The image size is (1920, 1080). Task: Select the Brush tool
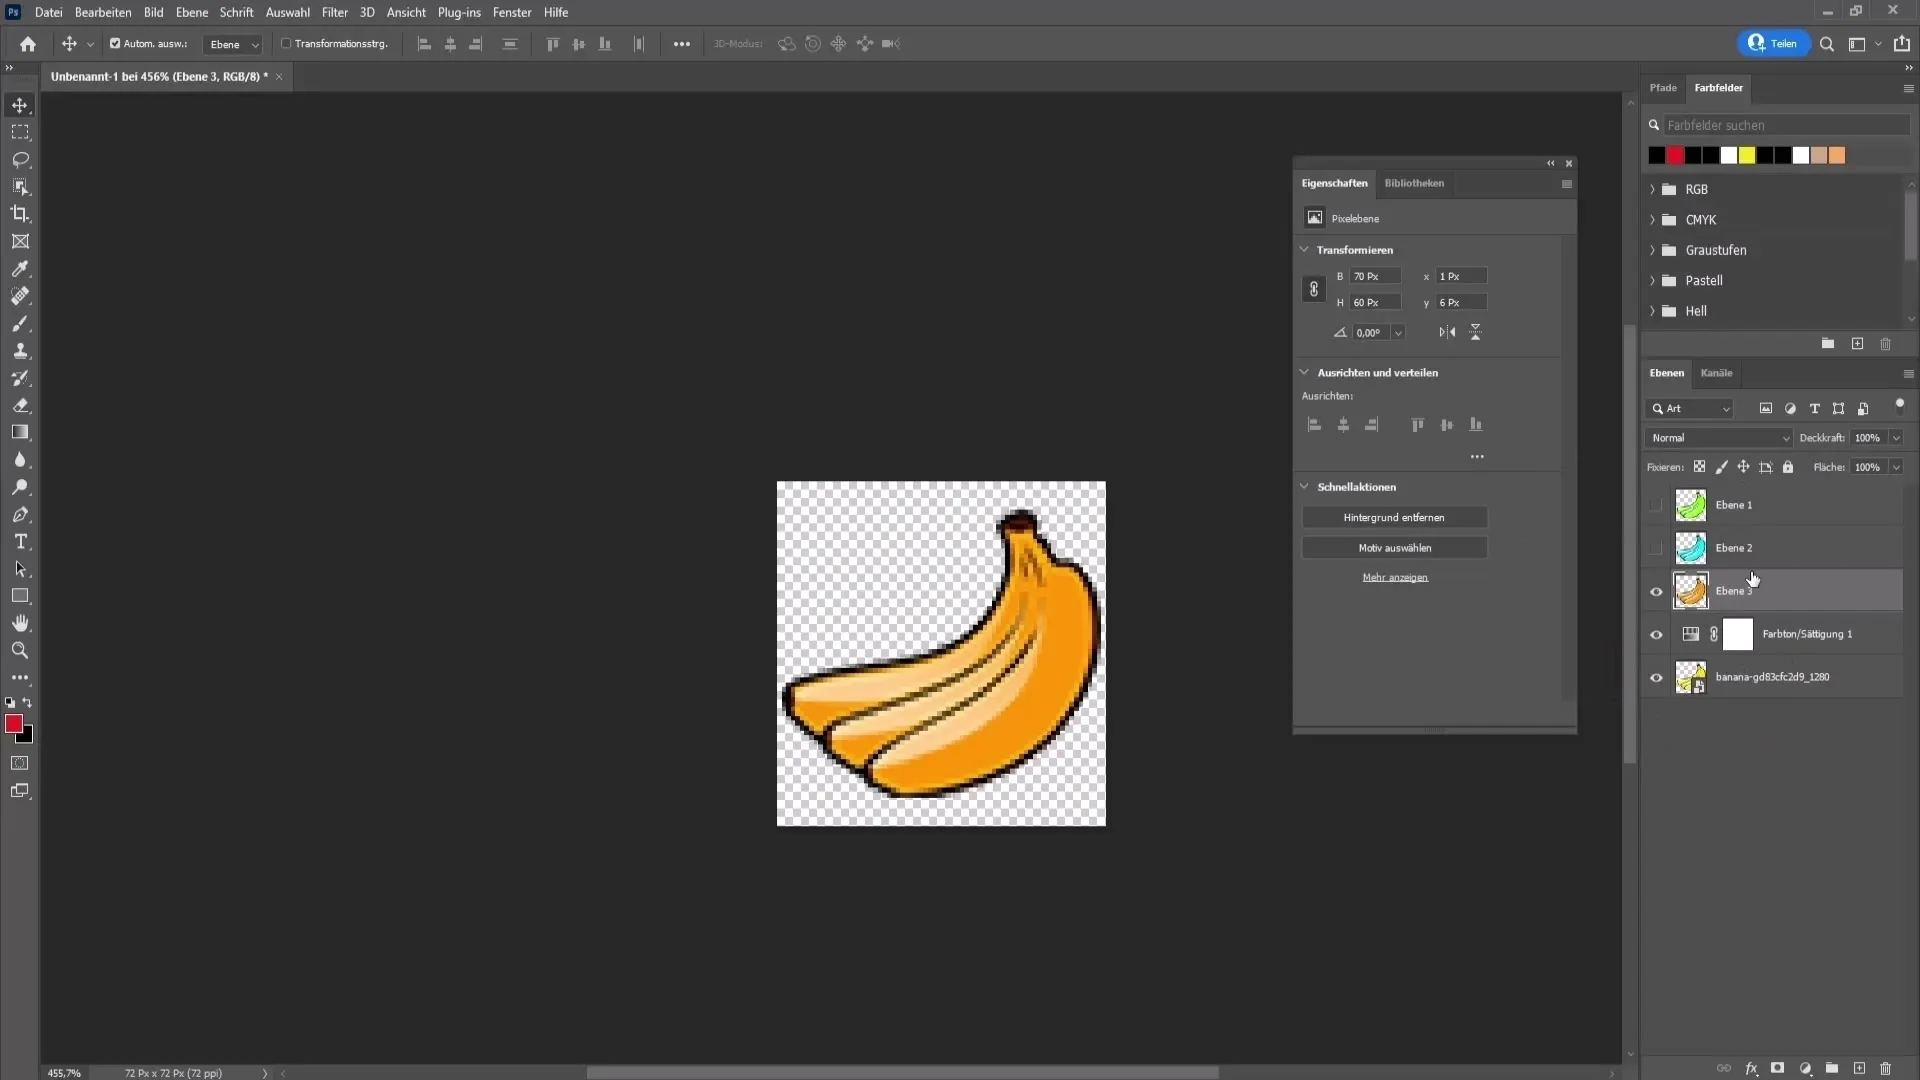coord(20,324)
